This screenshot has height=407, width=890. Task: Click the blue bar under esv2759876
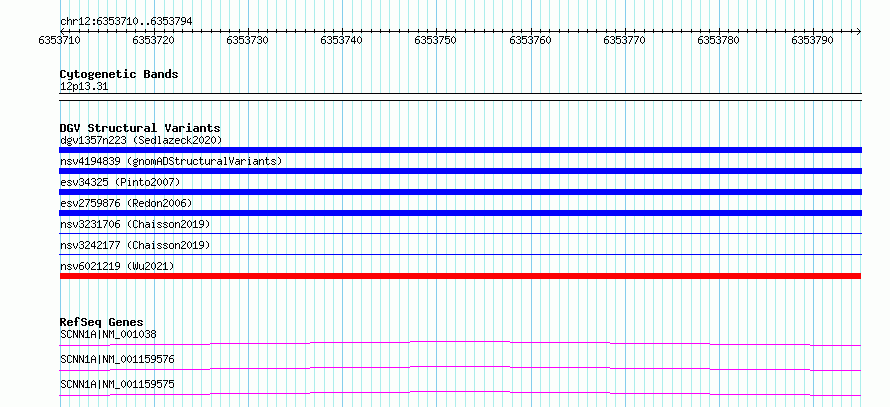point(460,213)
